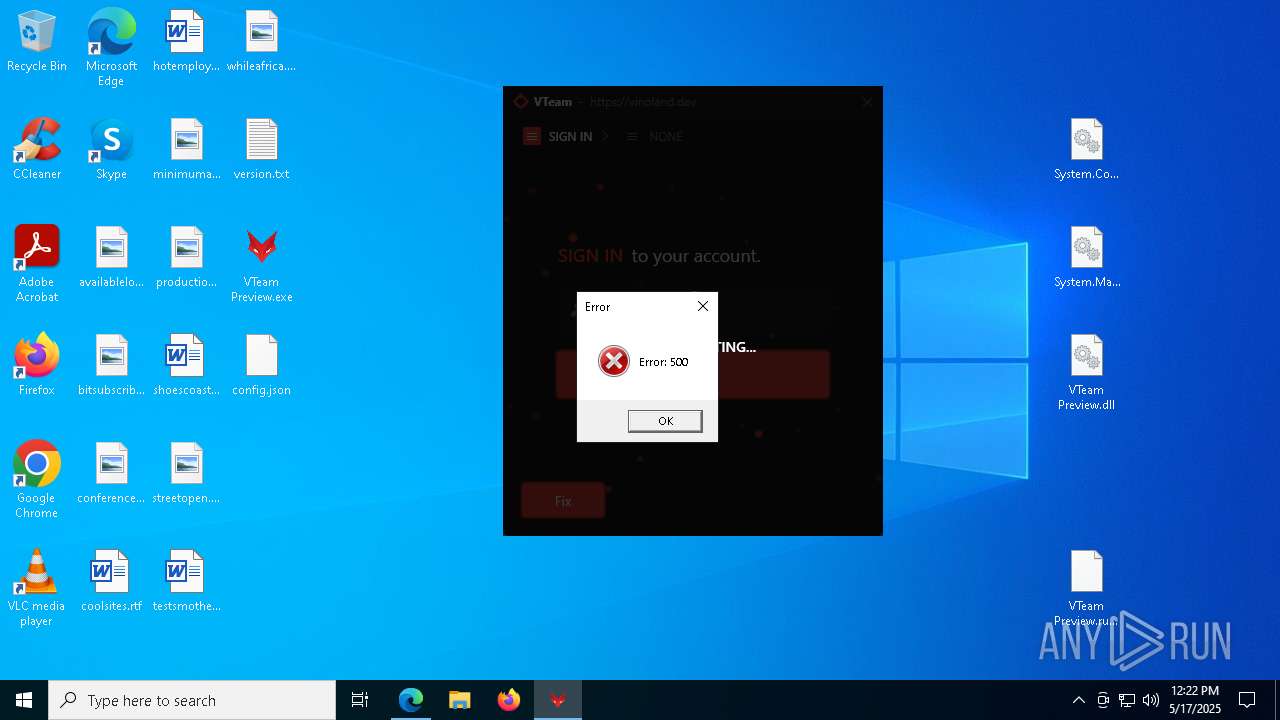Select the NONE menu item in VTeam
The height and width of the screenshot is (720, 1280).
point(655,137)
